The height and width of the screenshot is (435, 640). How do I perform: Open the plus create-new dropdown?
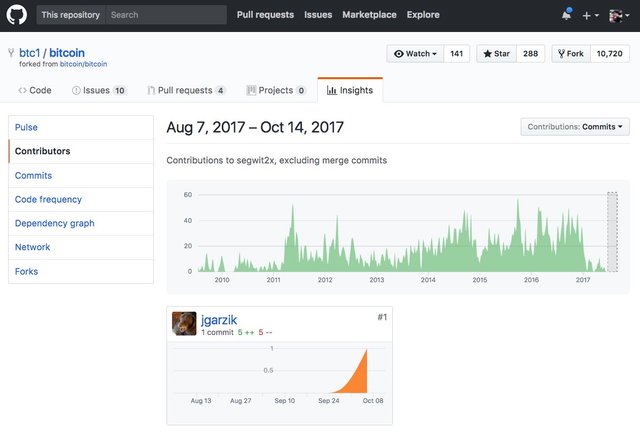click(590, 16)
